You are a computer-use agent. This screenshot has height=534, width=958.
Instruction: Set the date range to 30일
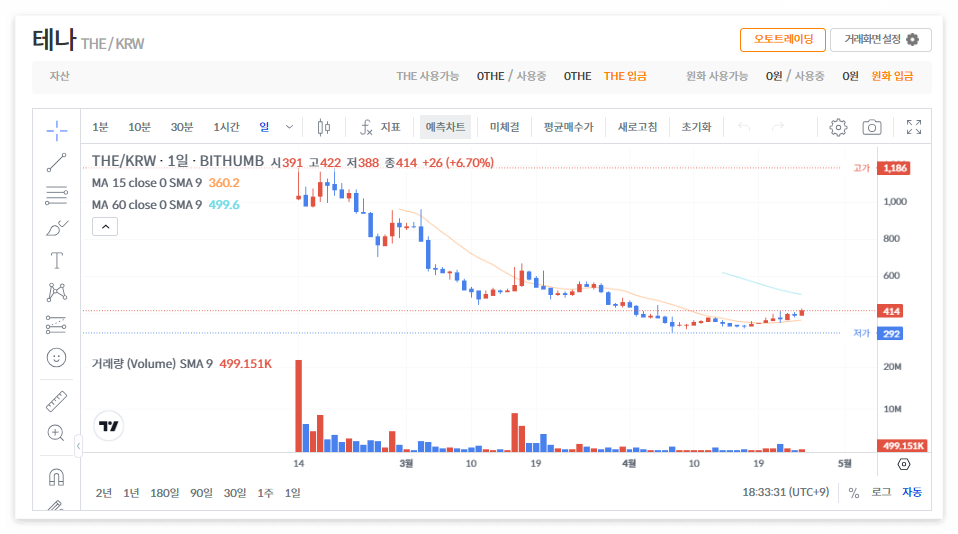coord(235,493)
